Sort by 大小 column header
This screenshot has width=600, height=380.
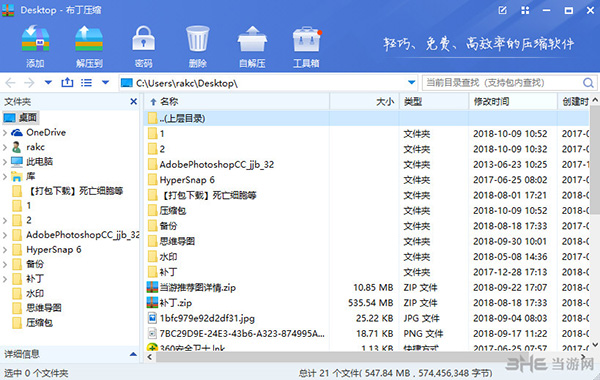(x=364, y=101)
